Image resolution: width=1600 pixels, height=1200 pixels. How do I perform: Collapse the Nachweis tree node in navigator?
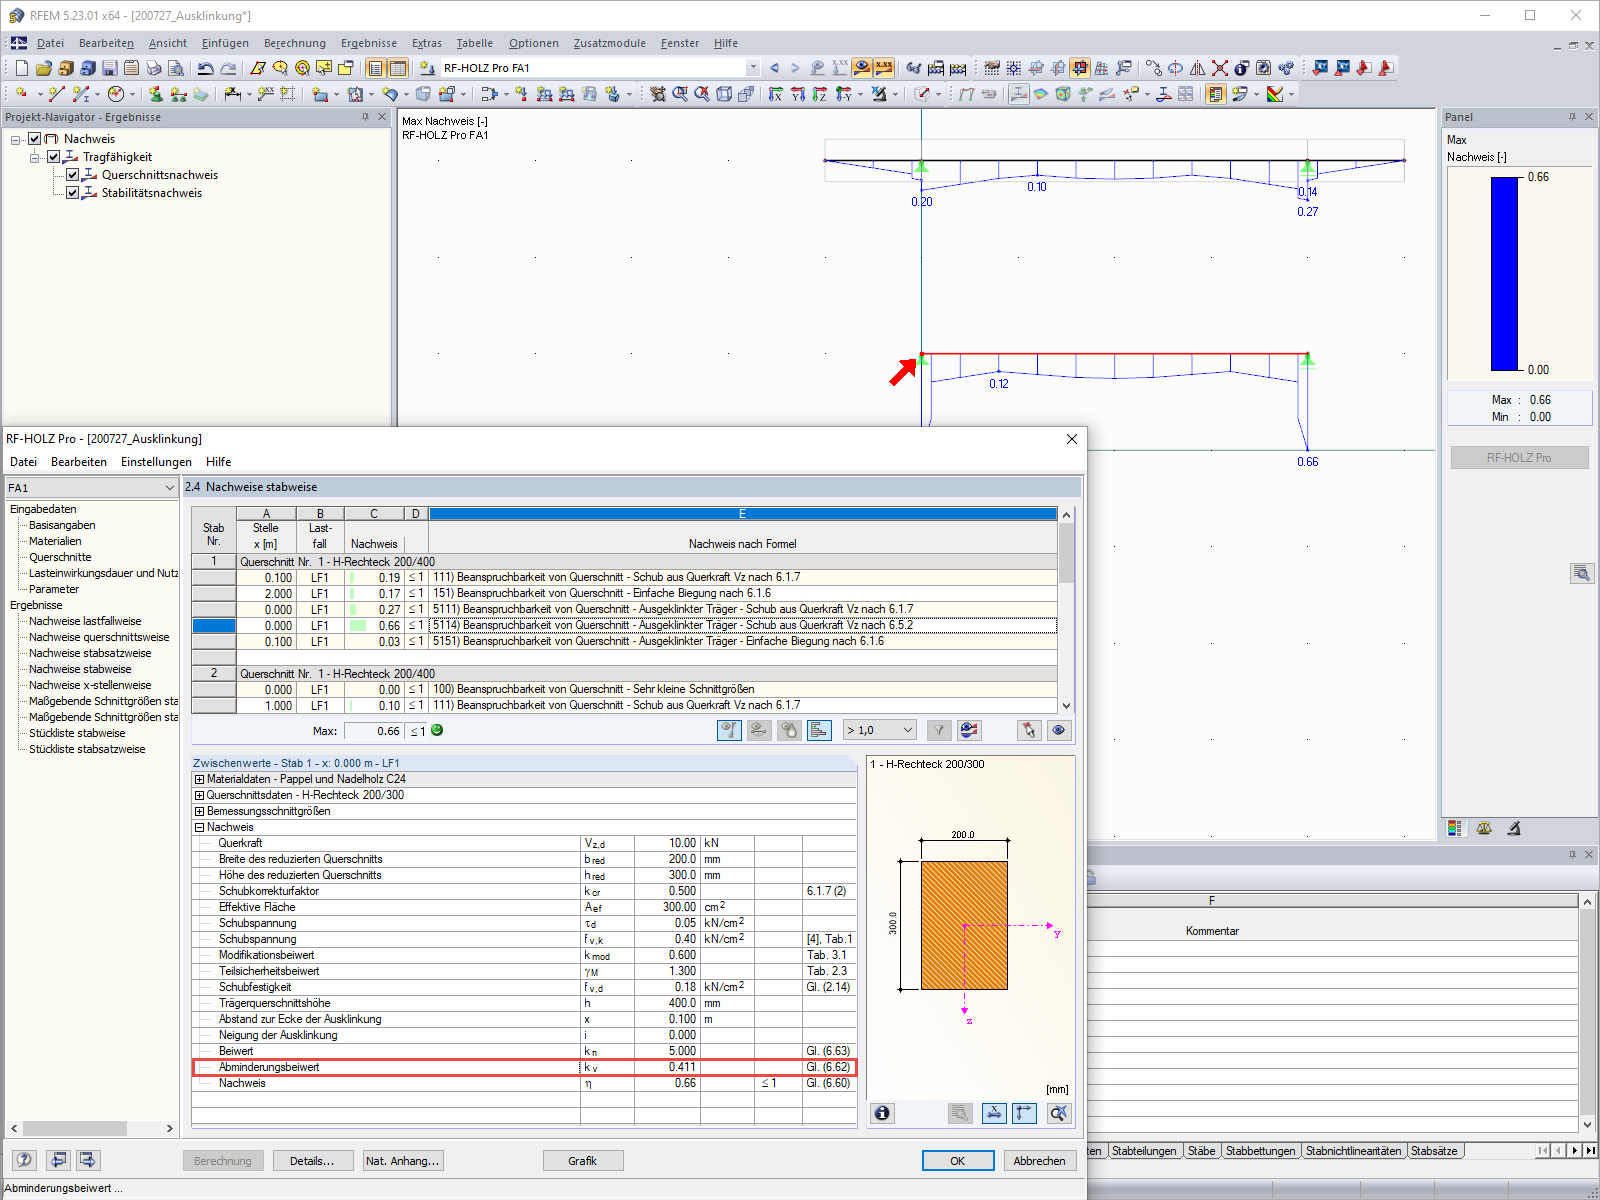(x=16, y=140)
